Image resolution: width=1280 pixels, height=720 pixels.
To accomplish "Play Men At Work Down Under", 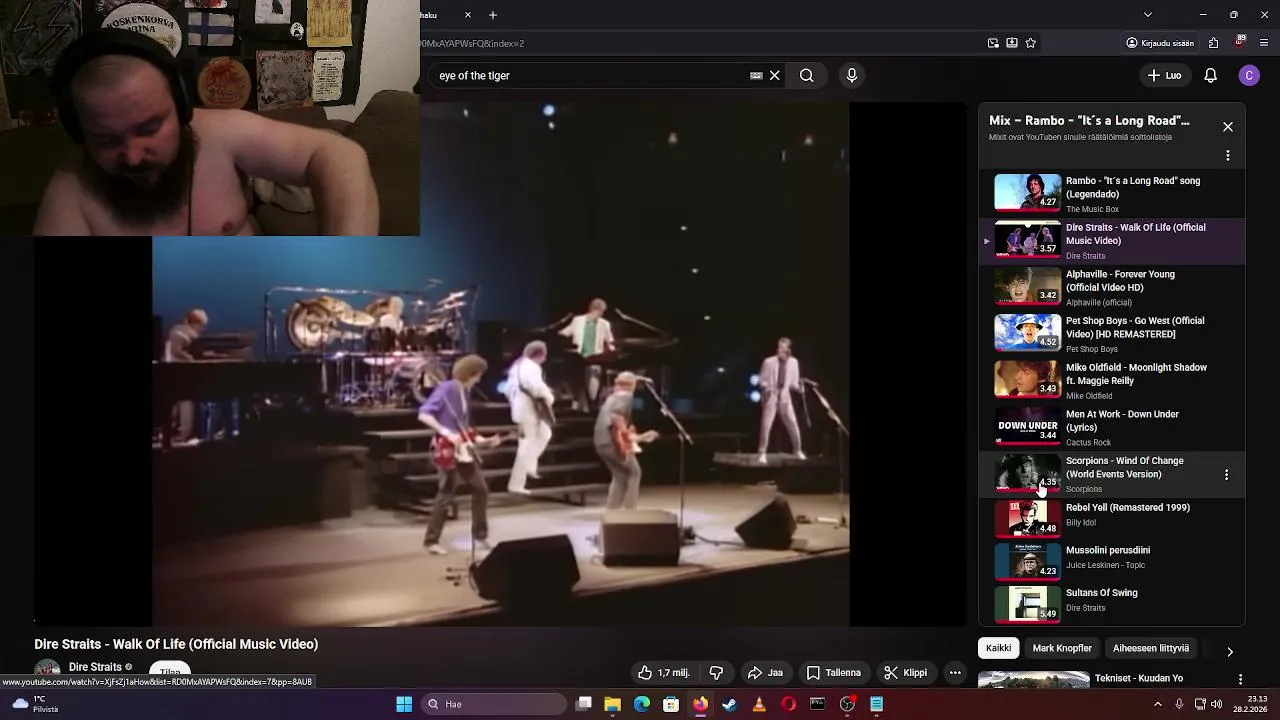I will [1112, 427].
